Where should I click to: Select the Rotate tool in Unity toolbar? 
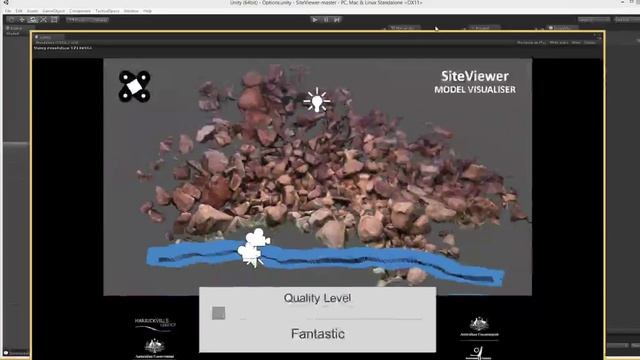click(33, 20)
